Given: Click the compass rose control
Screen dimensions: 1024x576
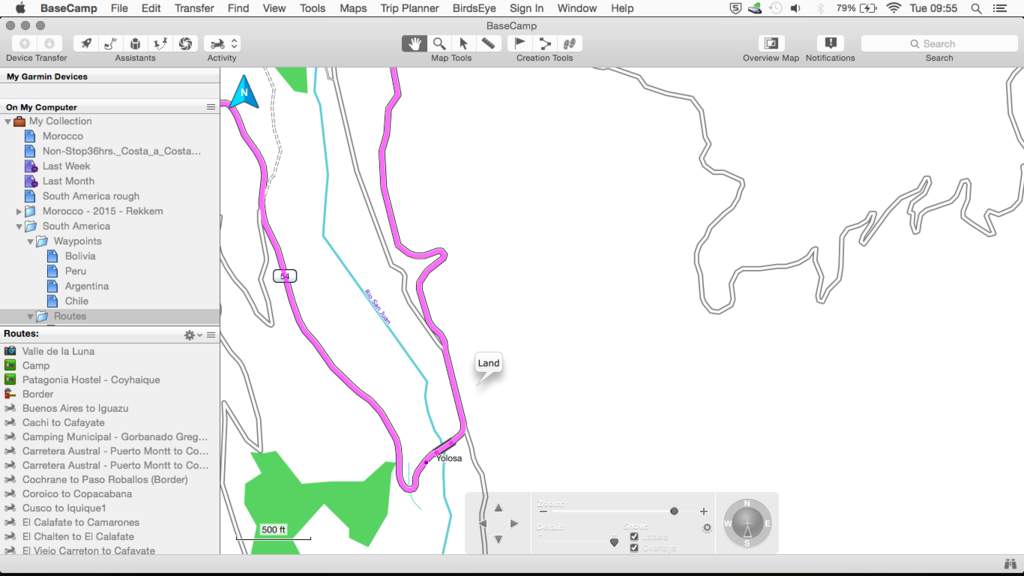Looking at the screenshot, I should pyautogui.click(x=748, y=523).
